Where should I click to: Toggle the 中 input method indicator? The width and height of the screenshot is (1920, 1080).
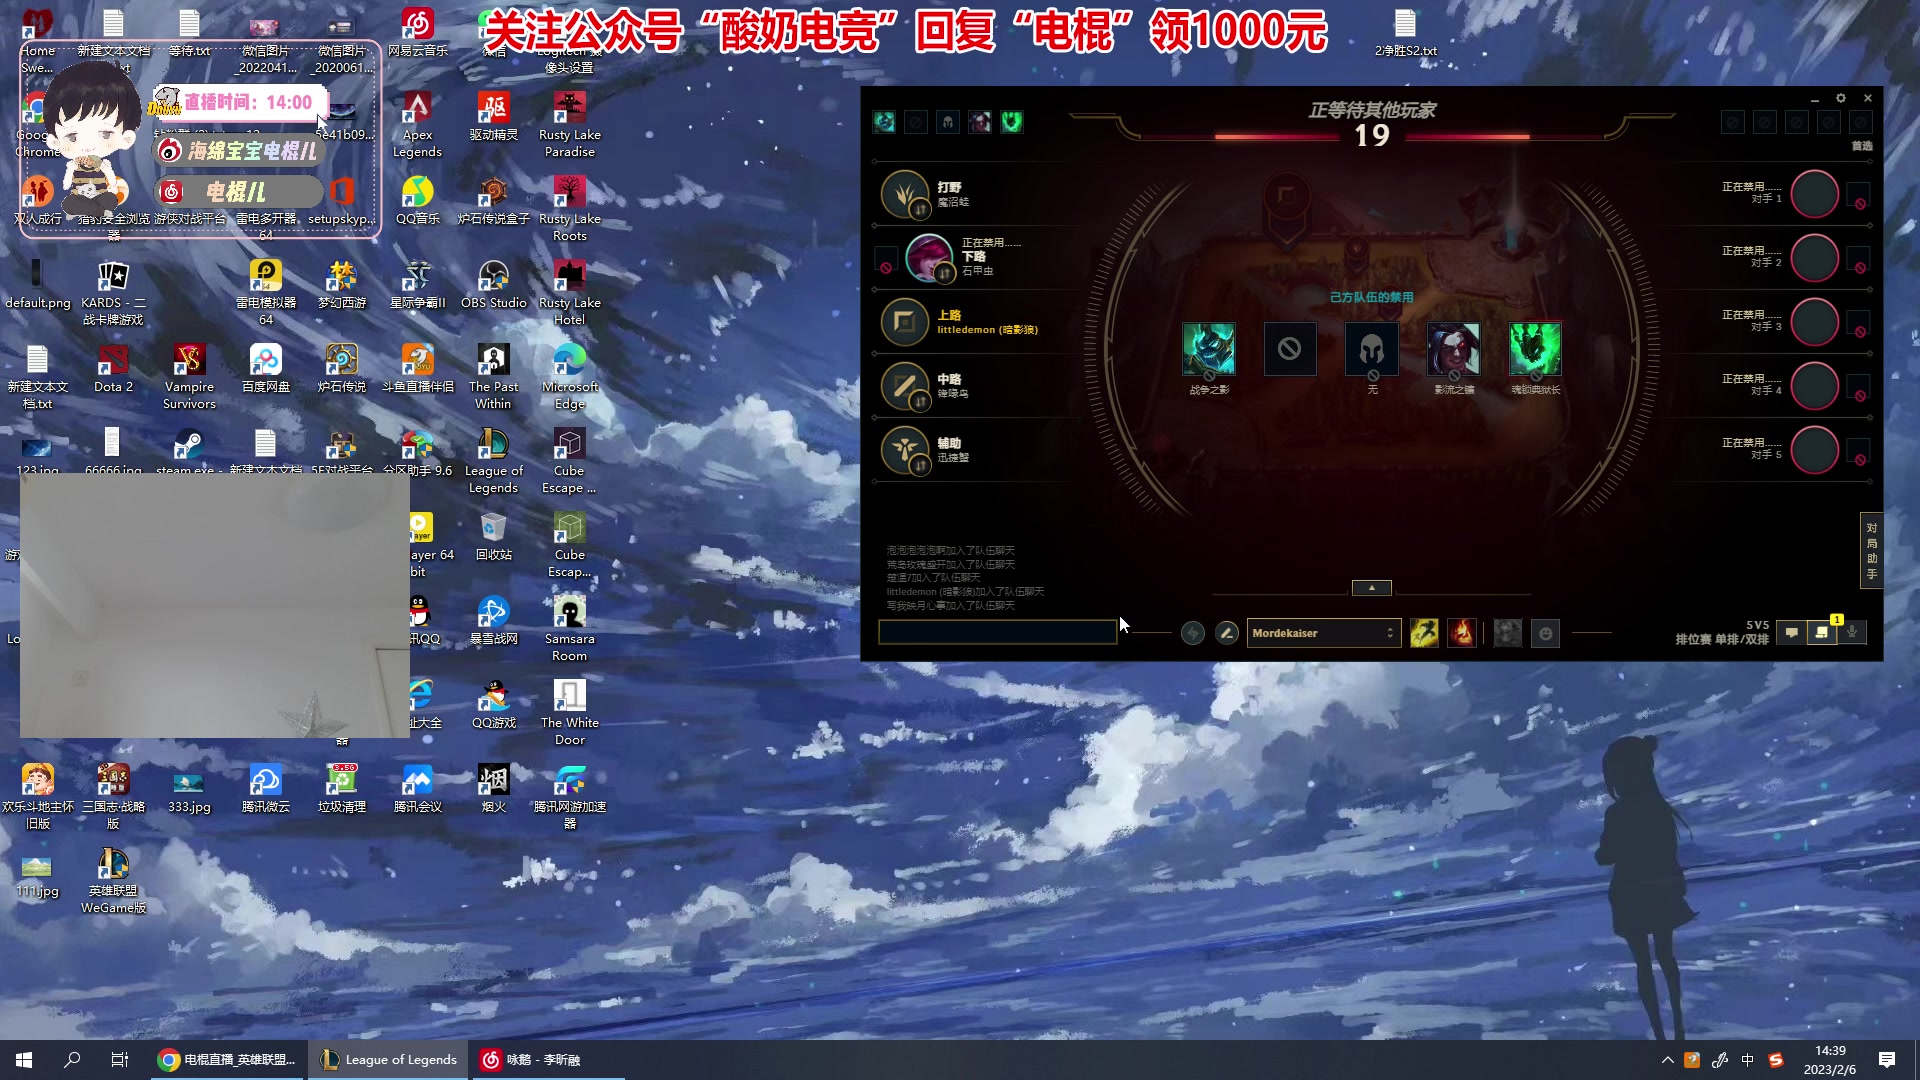1747,1060
